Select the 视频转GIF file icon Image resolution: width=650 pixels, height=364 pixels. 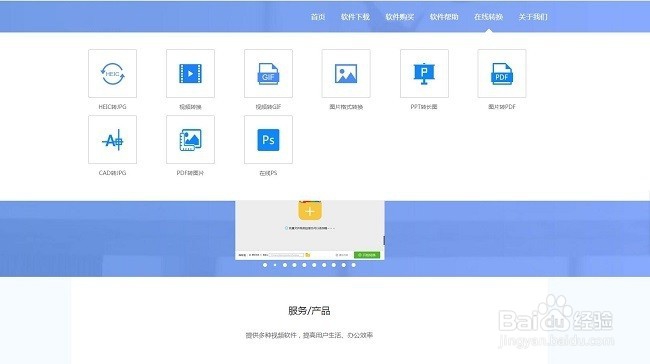(x=268, y=73)
